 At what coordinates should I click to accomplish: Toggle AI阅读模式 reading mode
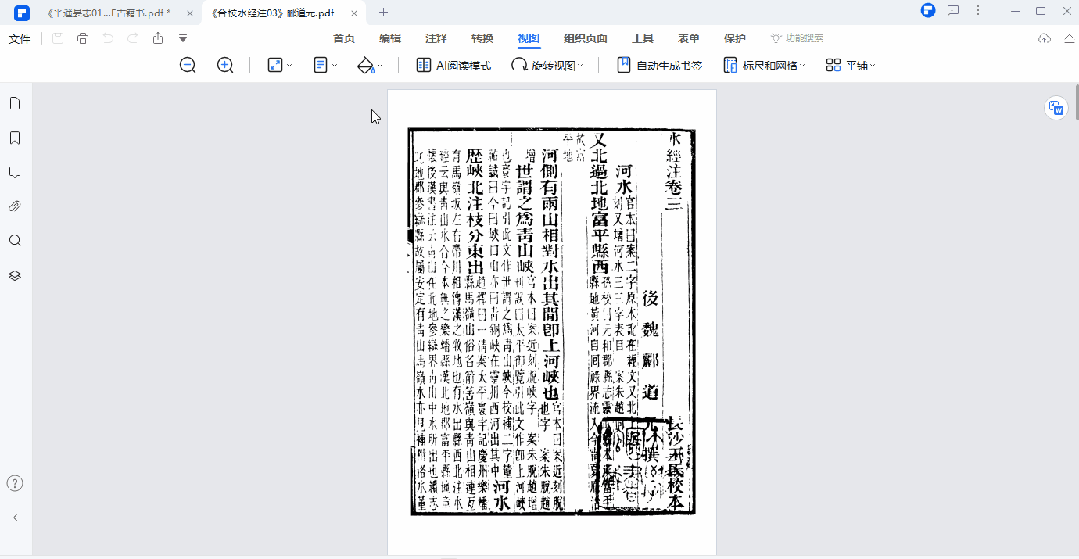click(x=453, y=65)
